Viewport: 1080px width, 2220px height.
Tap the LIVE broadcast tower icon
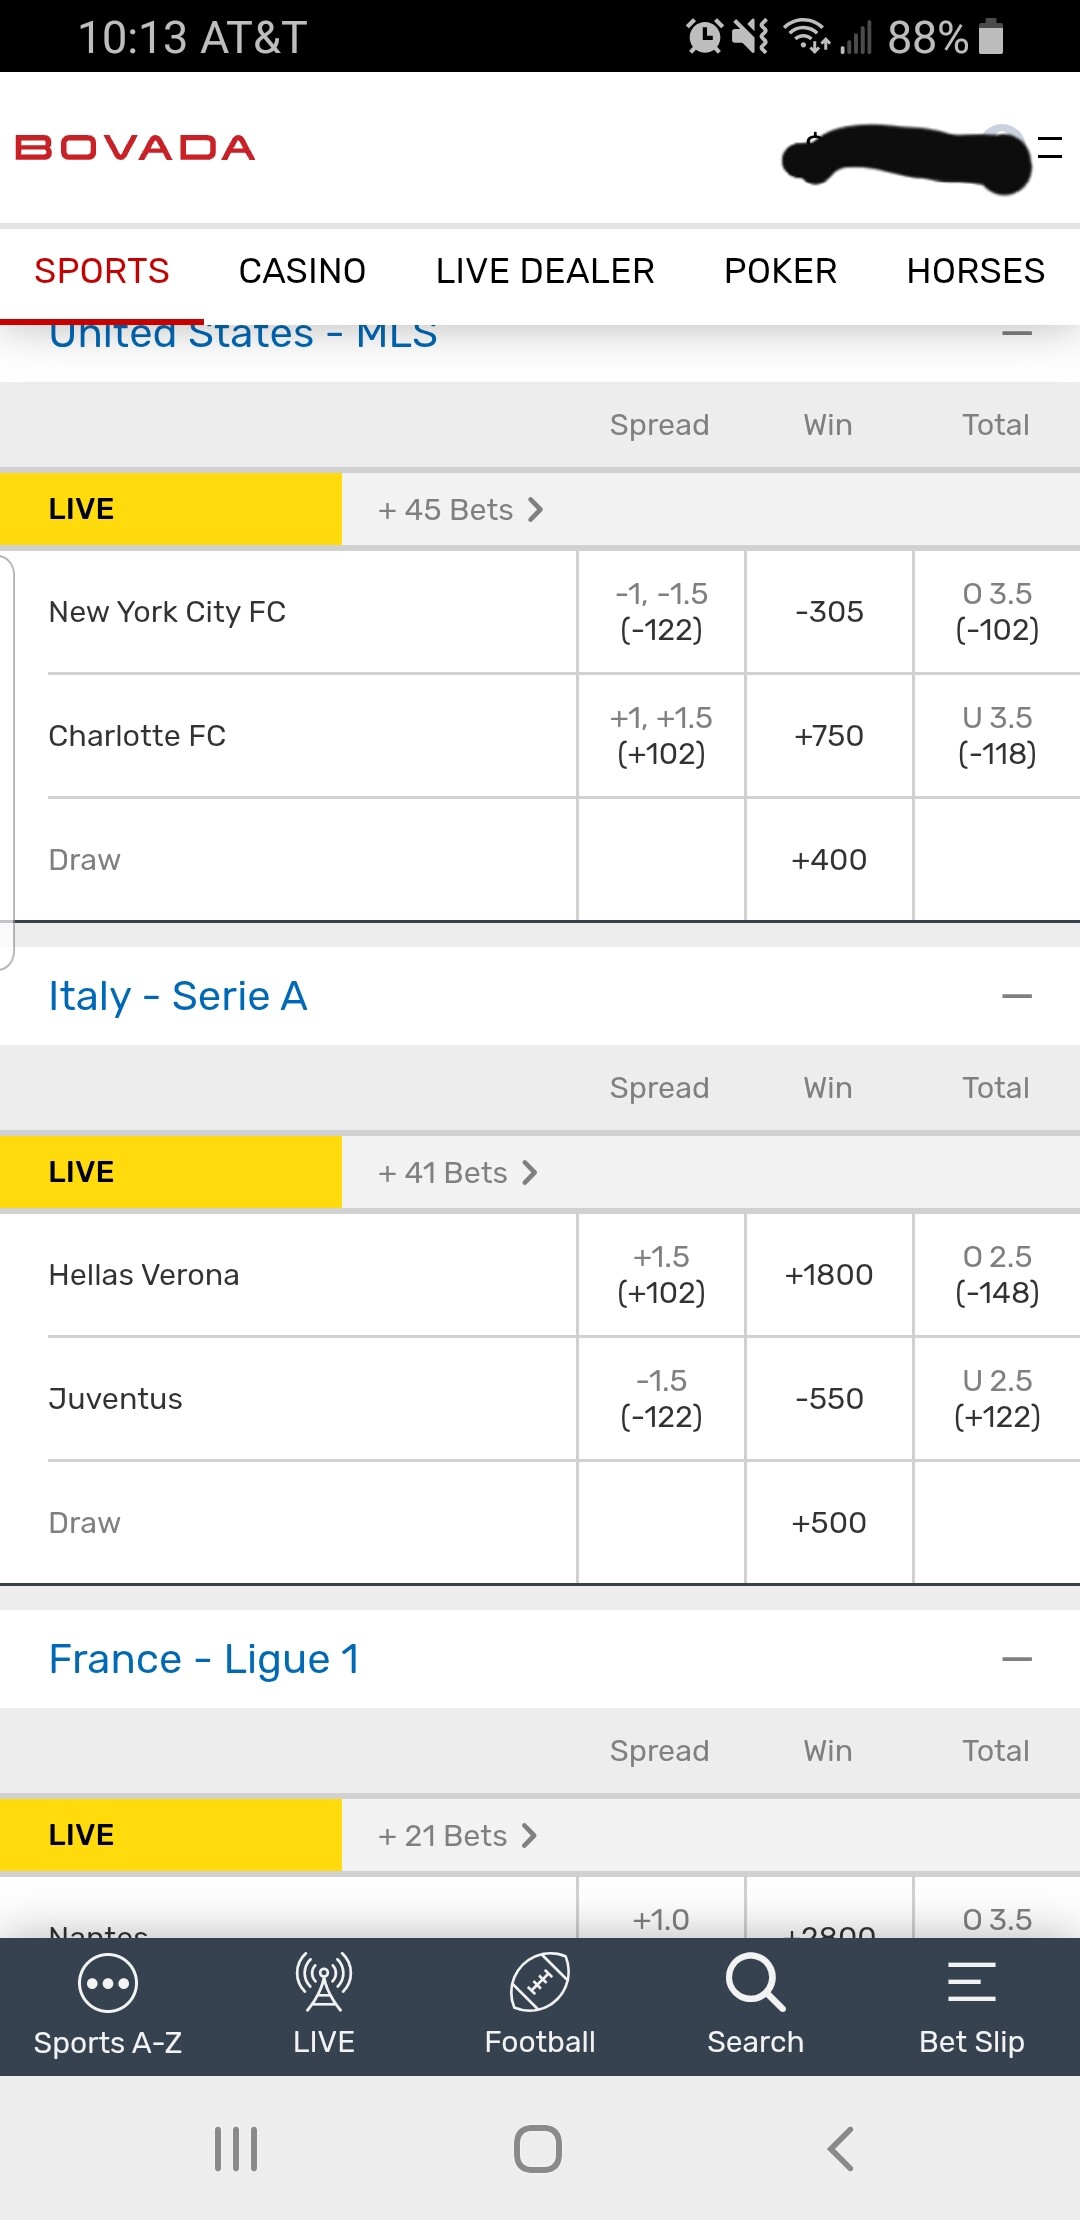[323, 1982]
